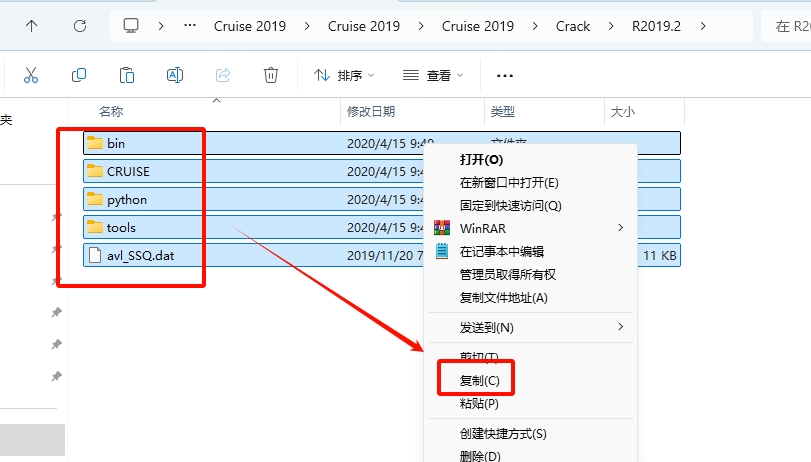The width and height of the screenshot is (811, 462).
Task: Navigate to R2019.2 breadcrumb folder
Action: 656,26
